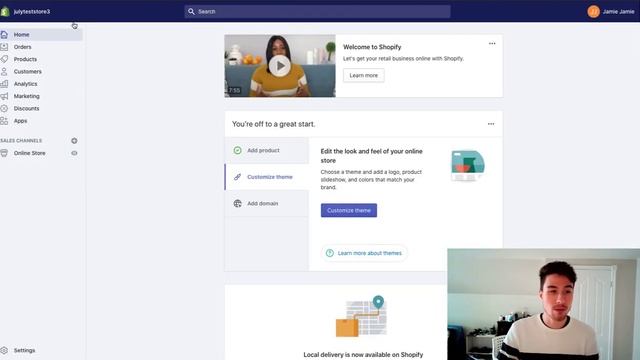Click the Add domain globe icon
Viewport: 640px width, 360px height.
click(x=238, y=203)
